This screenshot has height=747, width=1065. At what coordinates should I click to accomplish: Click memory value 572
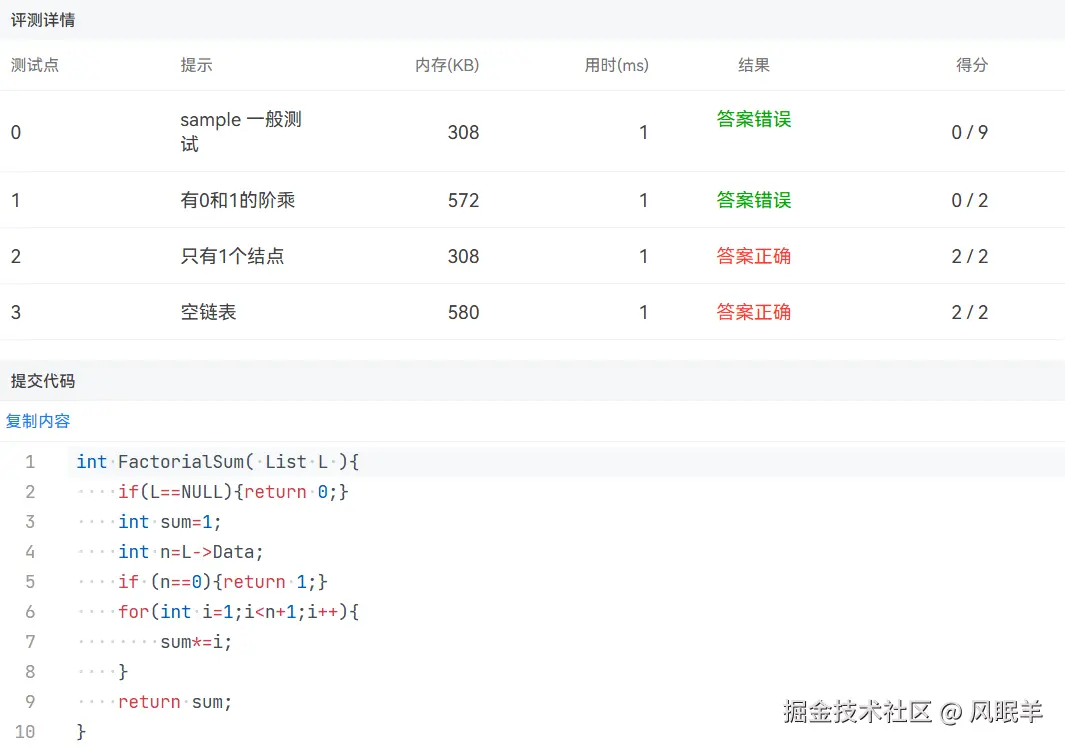pyautogui.click(x=463, y=200)
